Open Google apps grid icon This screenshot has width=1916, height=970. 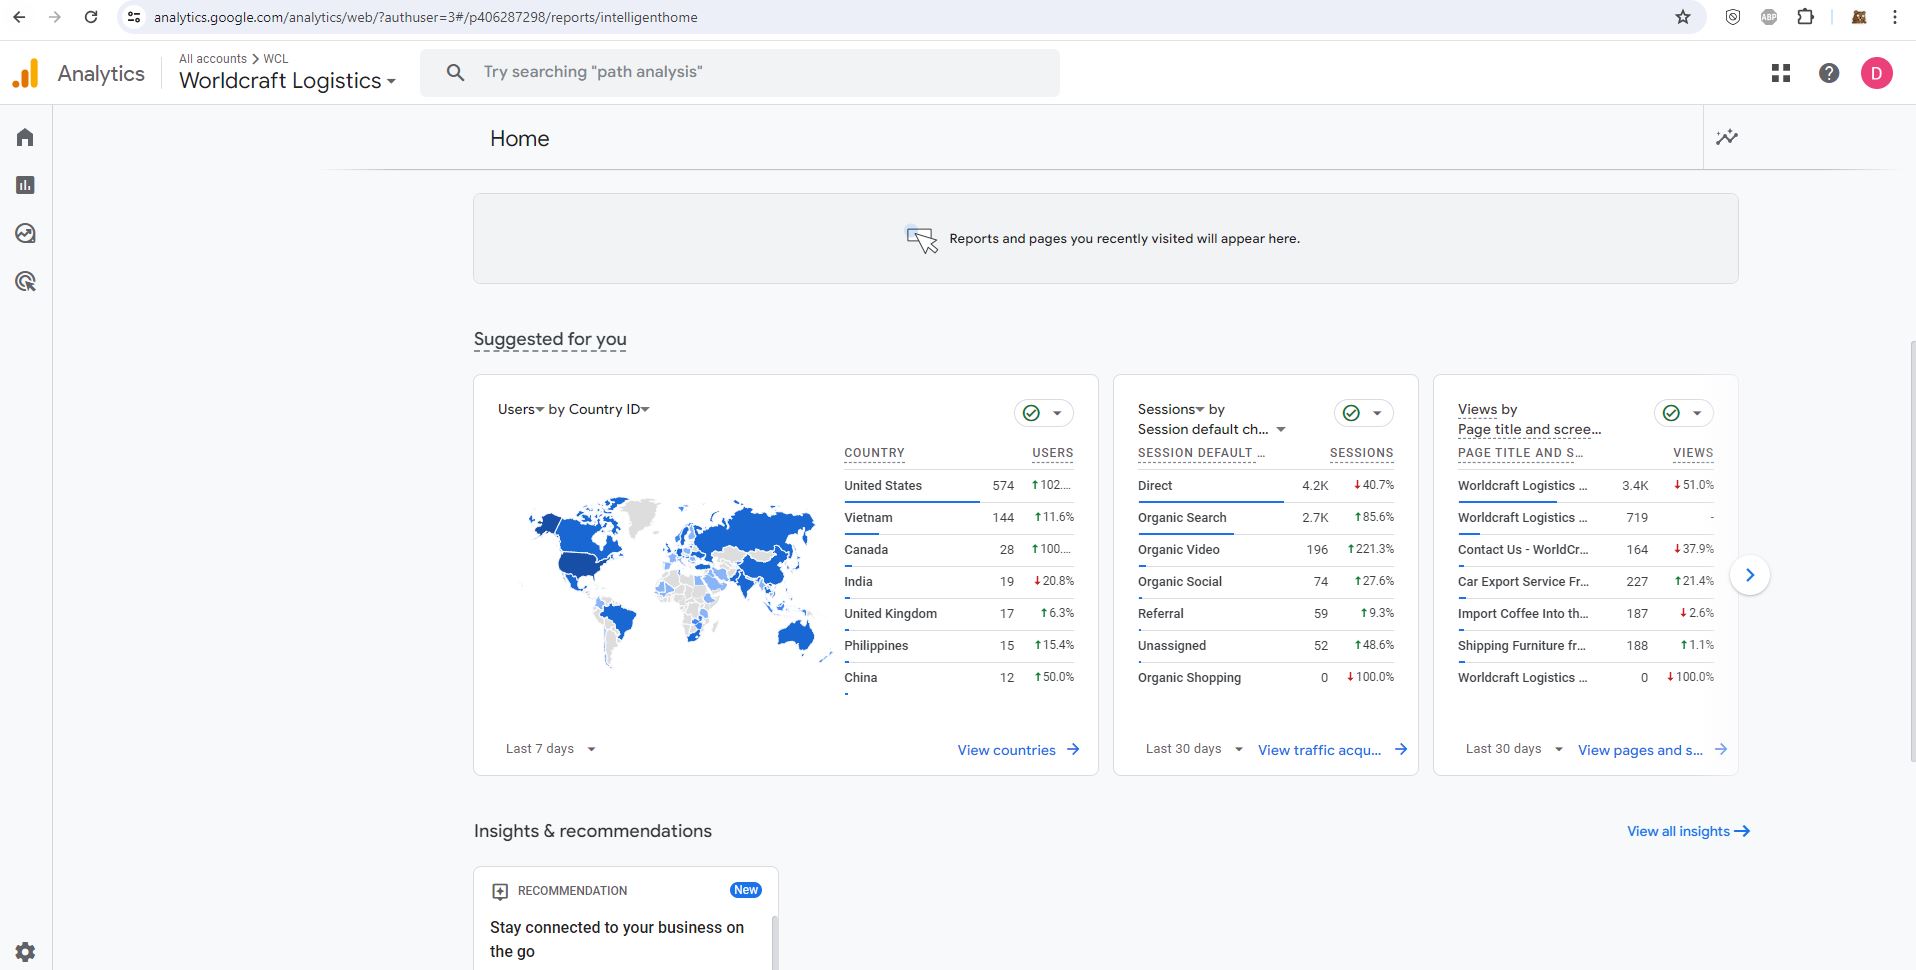tap(1781, 73)
